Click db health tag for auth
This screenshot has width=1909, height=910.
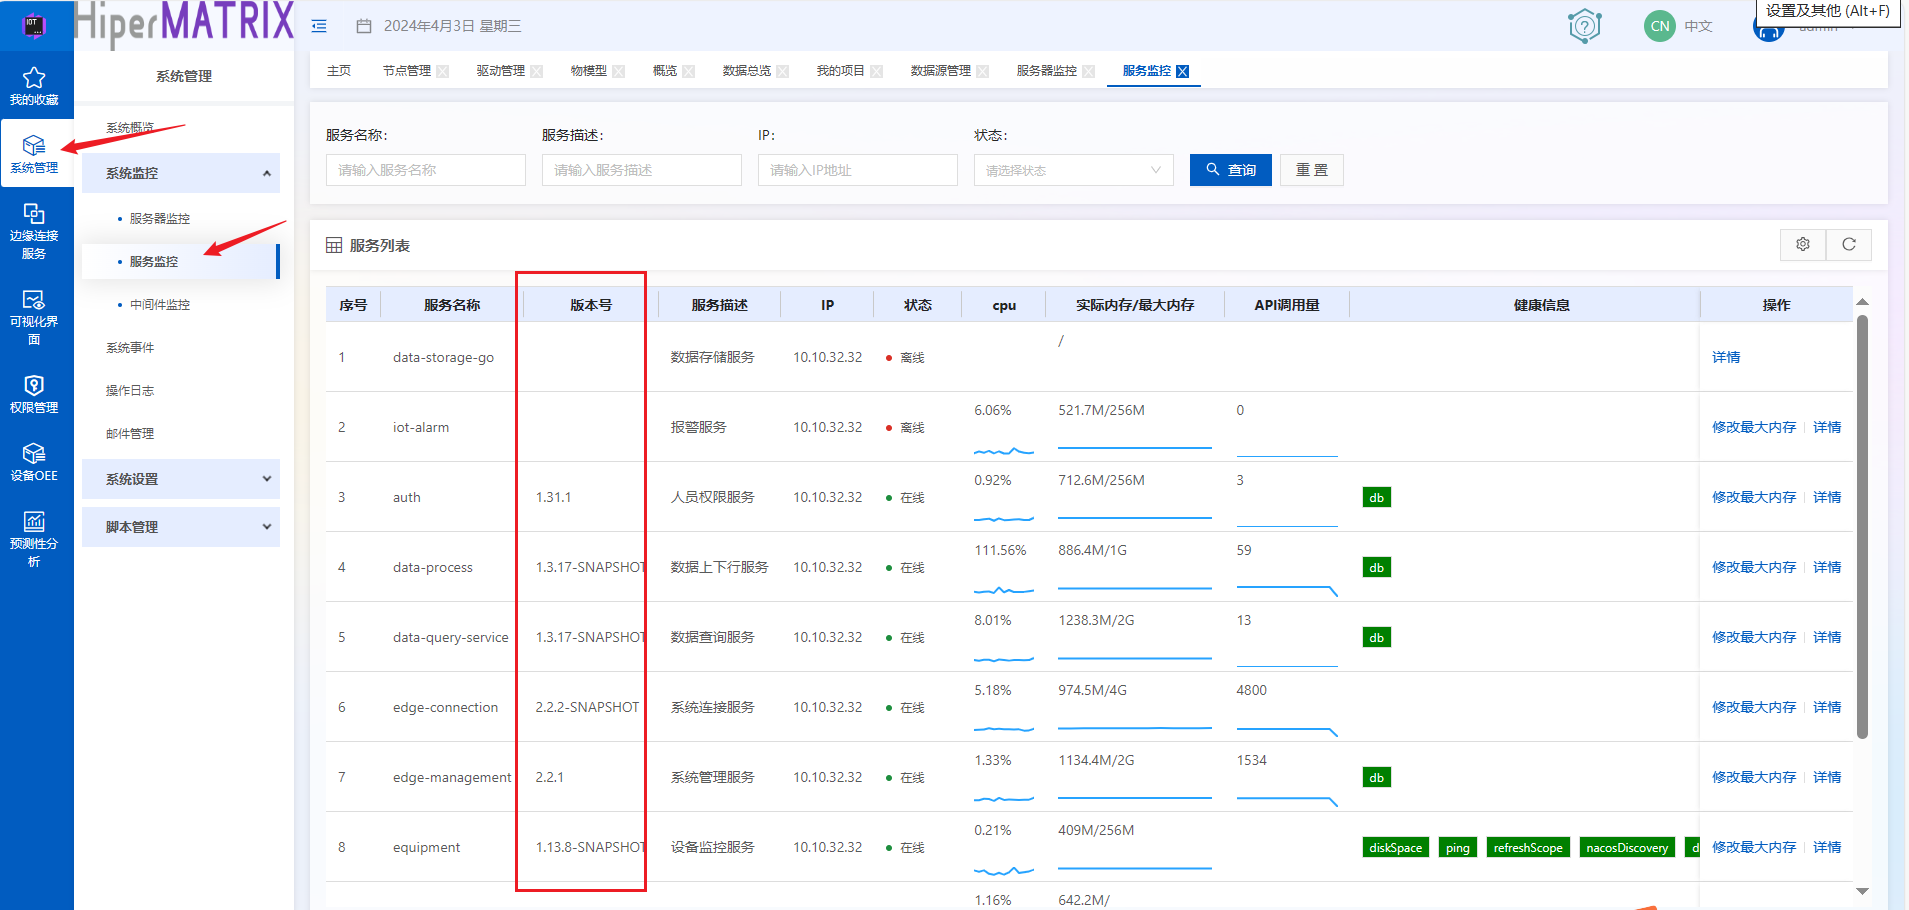1377,497
